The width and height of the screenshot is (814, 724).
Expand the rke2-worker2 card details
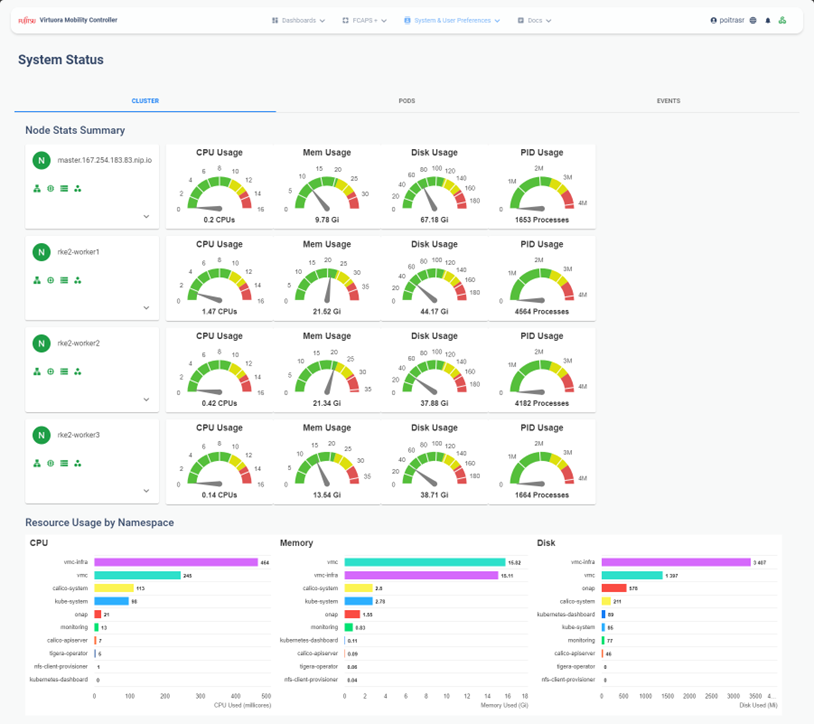point(146,399)
